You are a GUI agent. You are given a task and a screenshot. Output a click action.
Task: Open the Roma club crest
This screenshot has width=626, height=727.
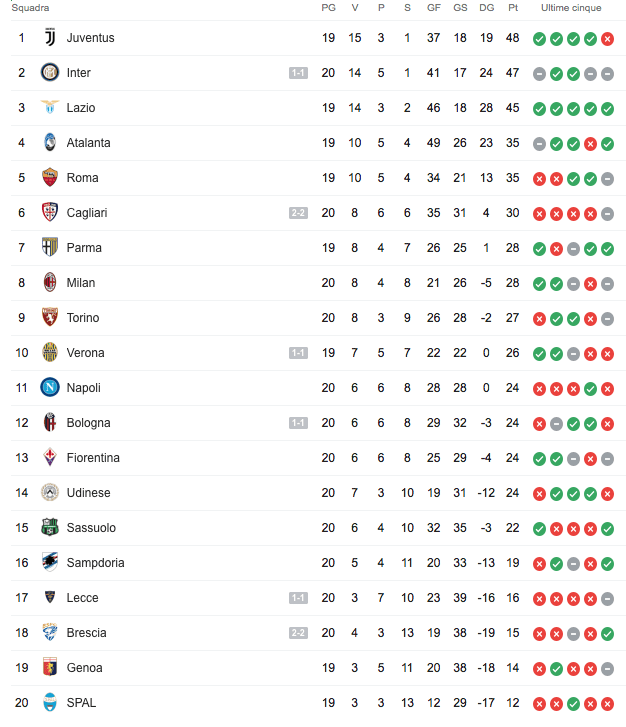point(50,178)
